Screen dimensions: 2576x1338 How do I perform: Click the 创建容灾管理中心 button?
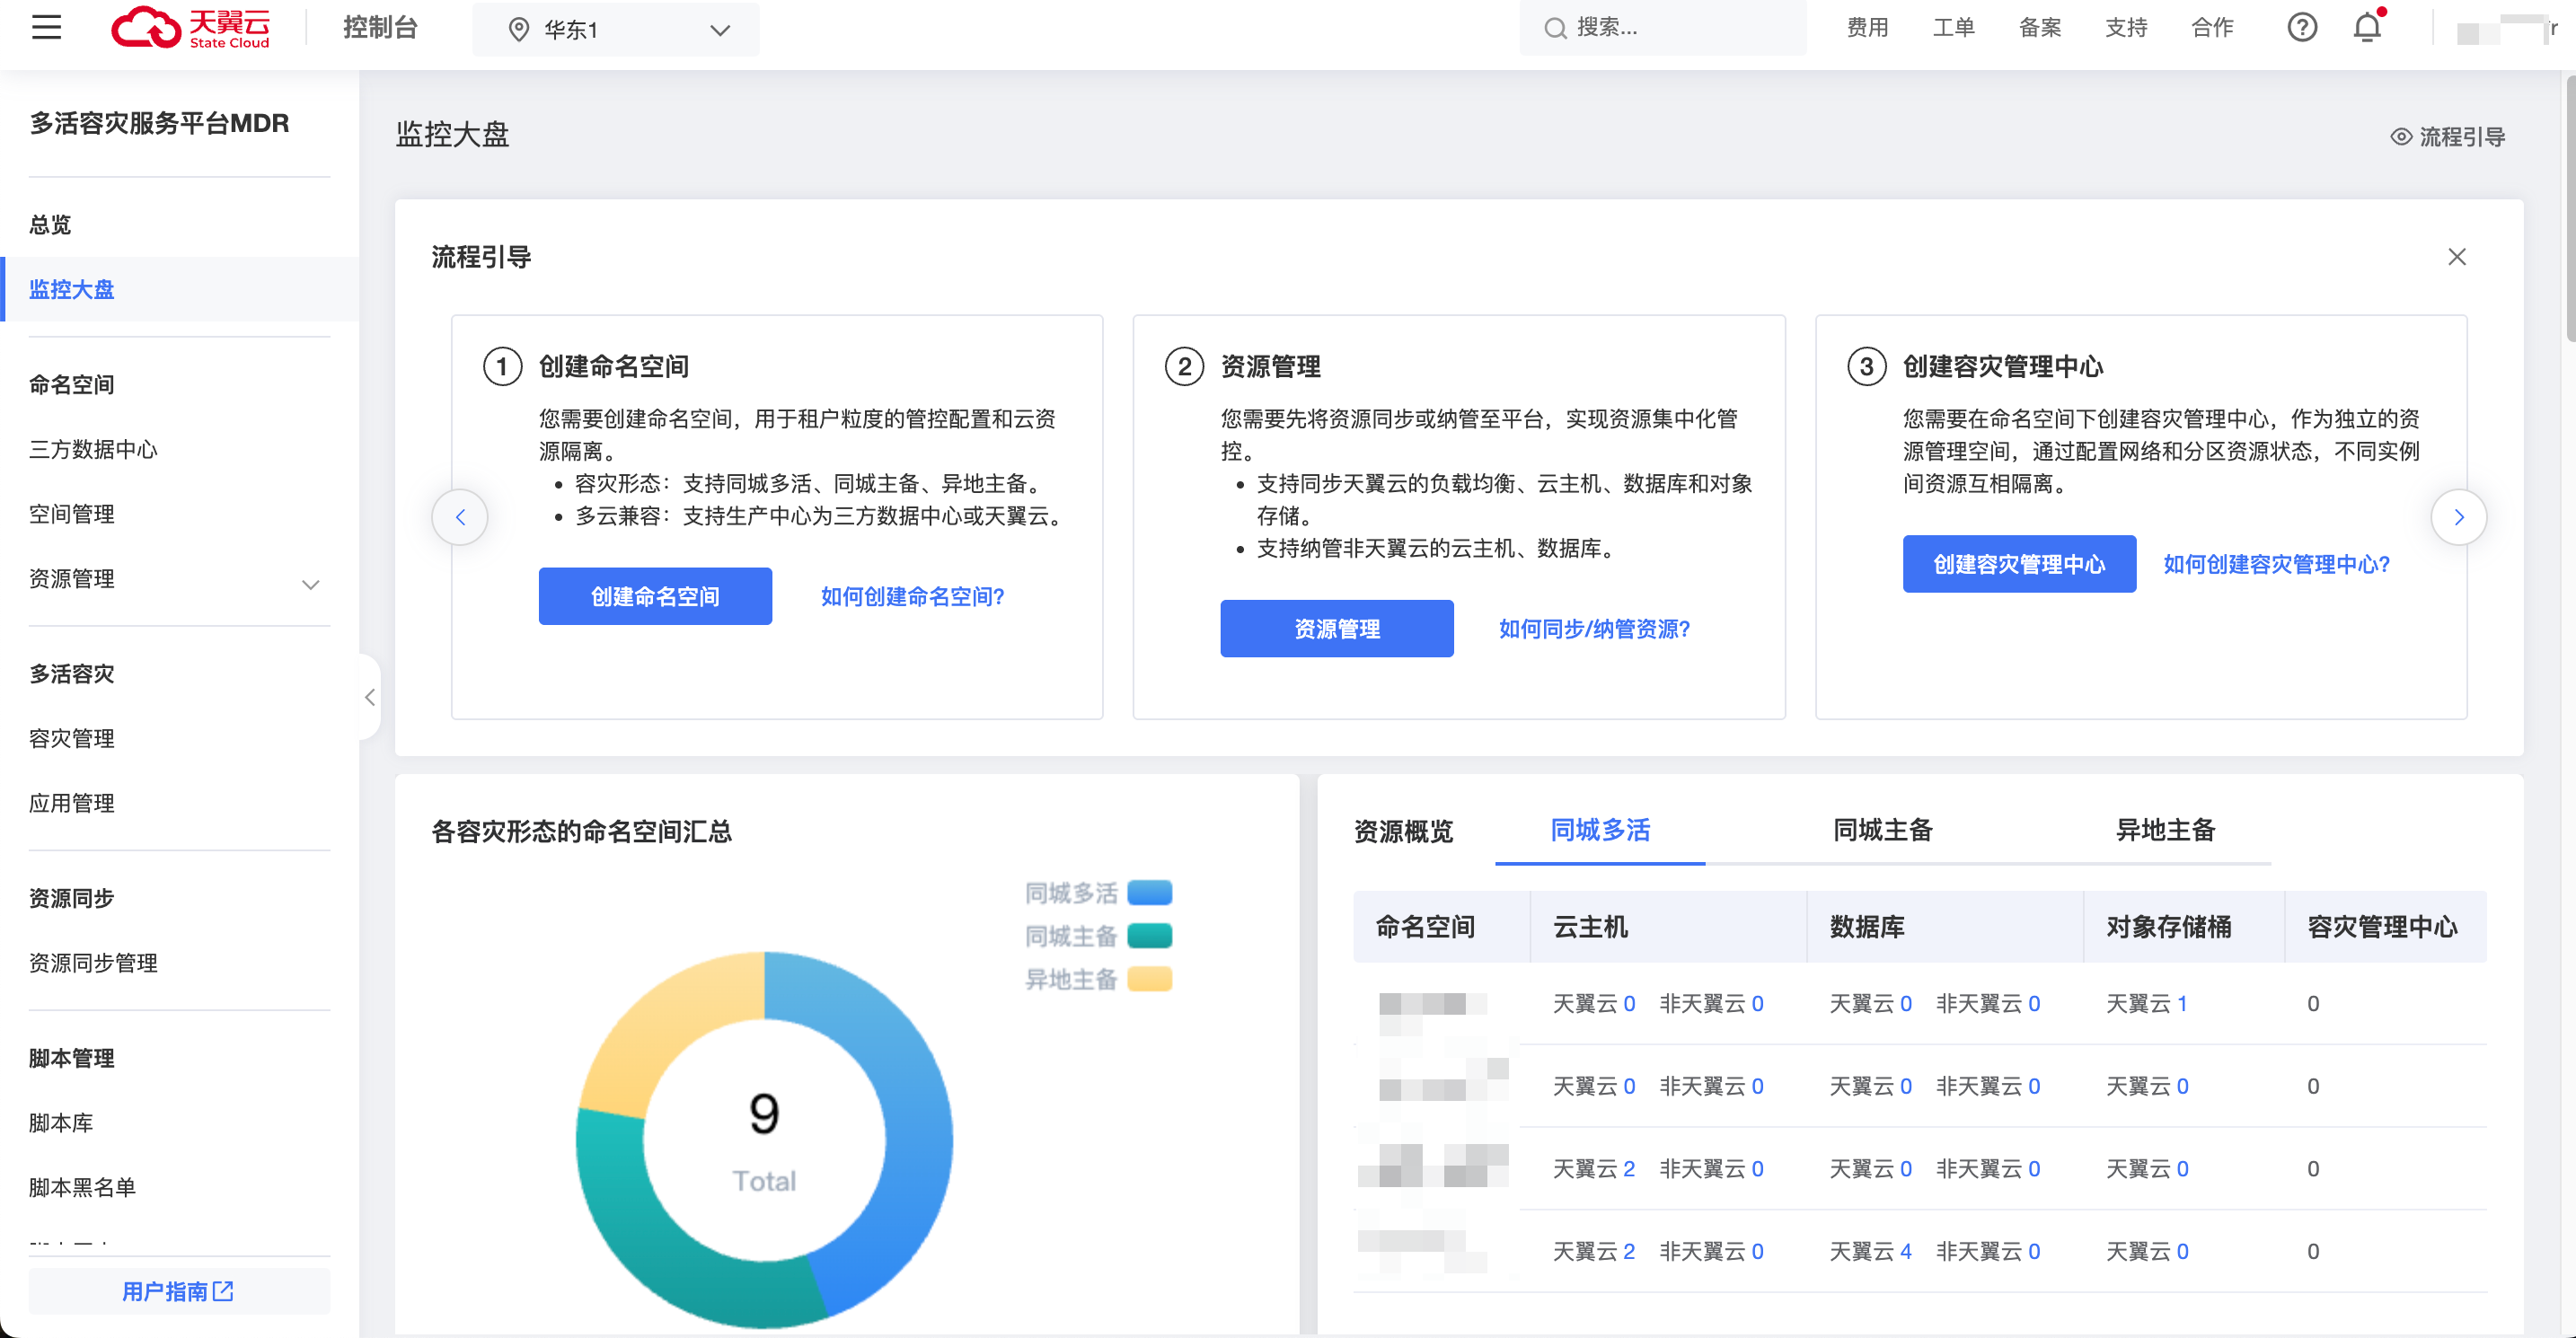click(2019, 564)
